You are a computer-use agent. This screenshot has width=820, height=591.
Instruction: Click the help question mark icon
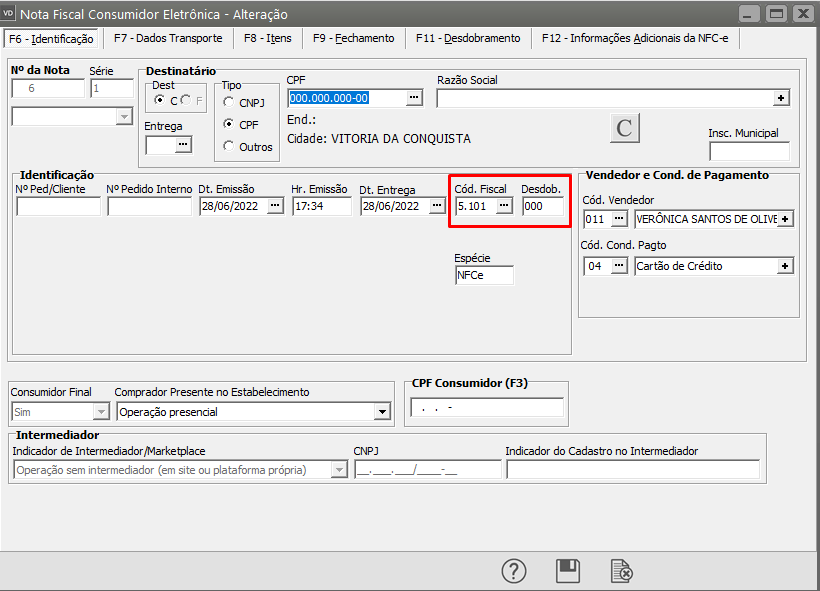pyautogui.click(x=513, y=571)
